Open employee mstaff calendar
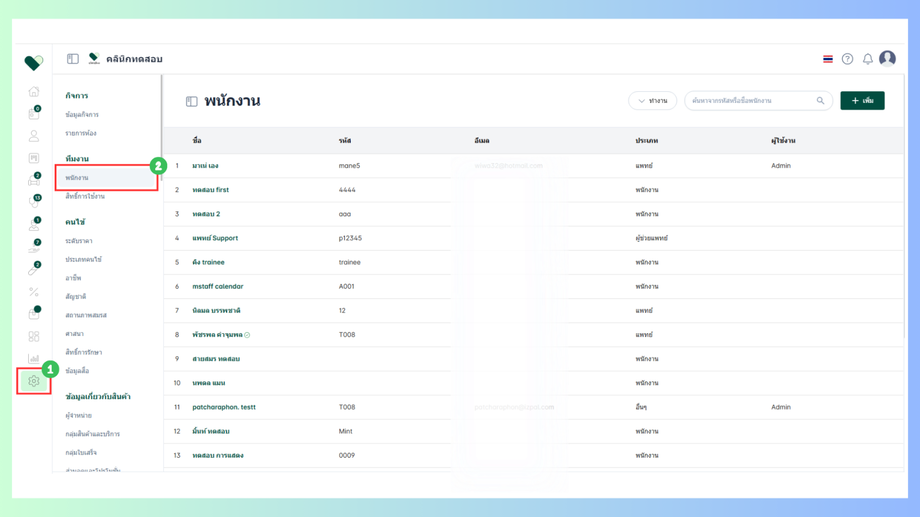 click(x=217, y=286)
